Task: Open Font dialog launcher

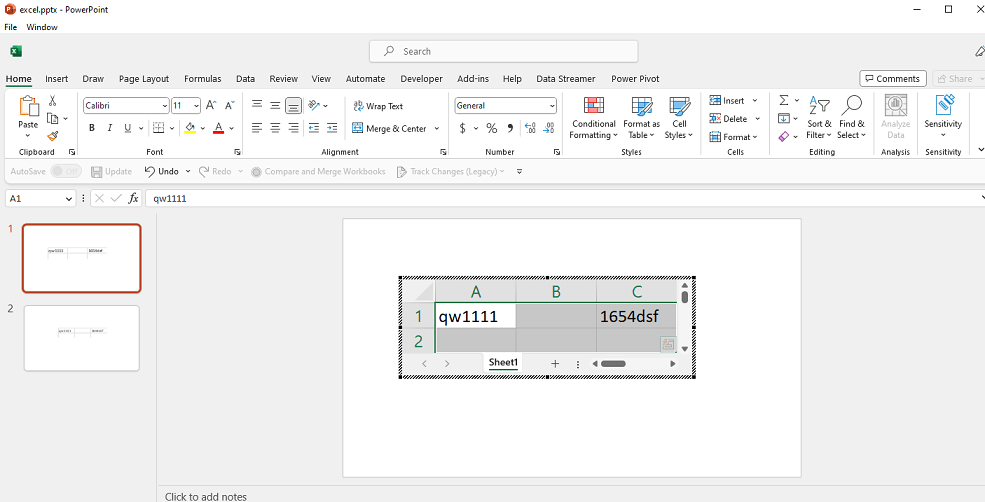Action: point(237,152)
